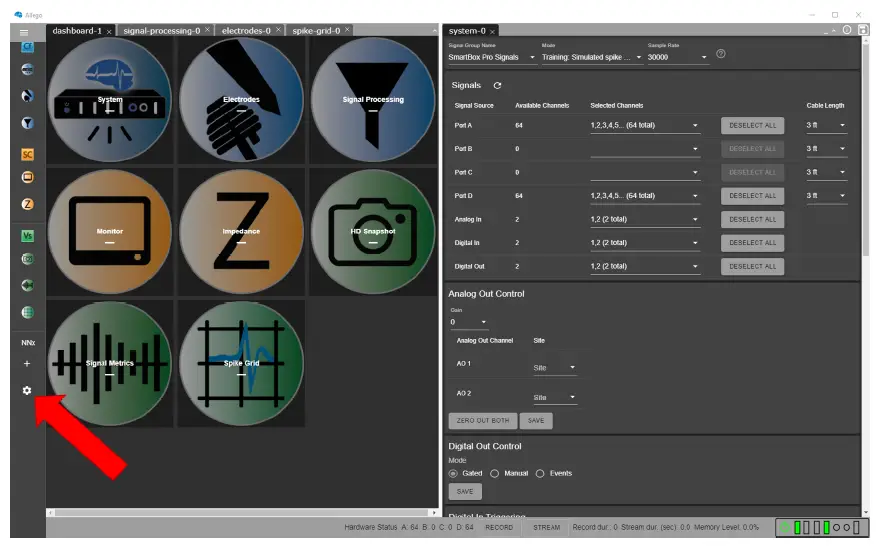
Task: Click Deselect All for Port D
Action: click(753, 196)
